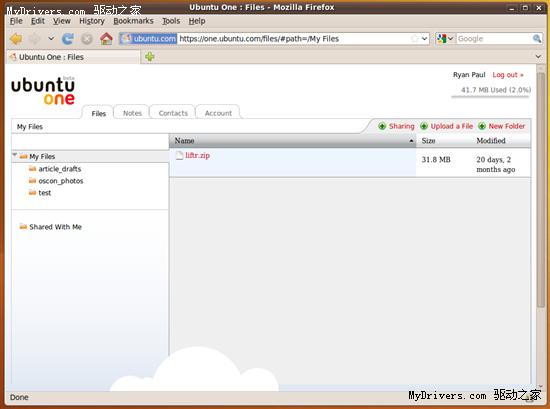
Task: Click the Sharing link
Action: [401, 126]
